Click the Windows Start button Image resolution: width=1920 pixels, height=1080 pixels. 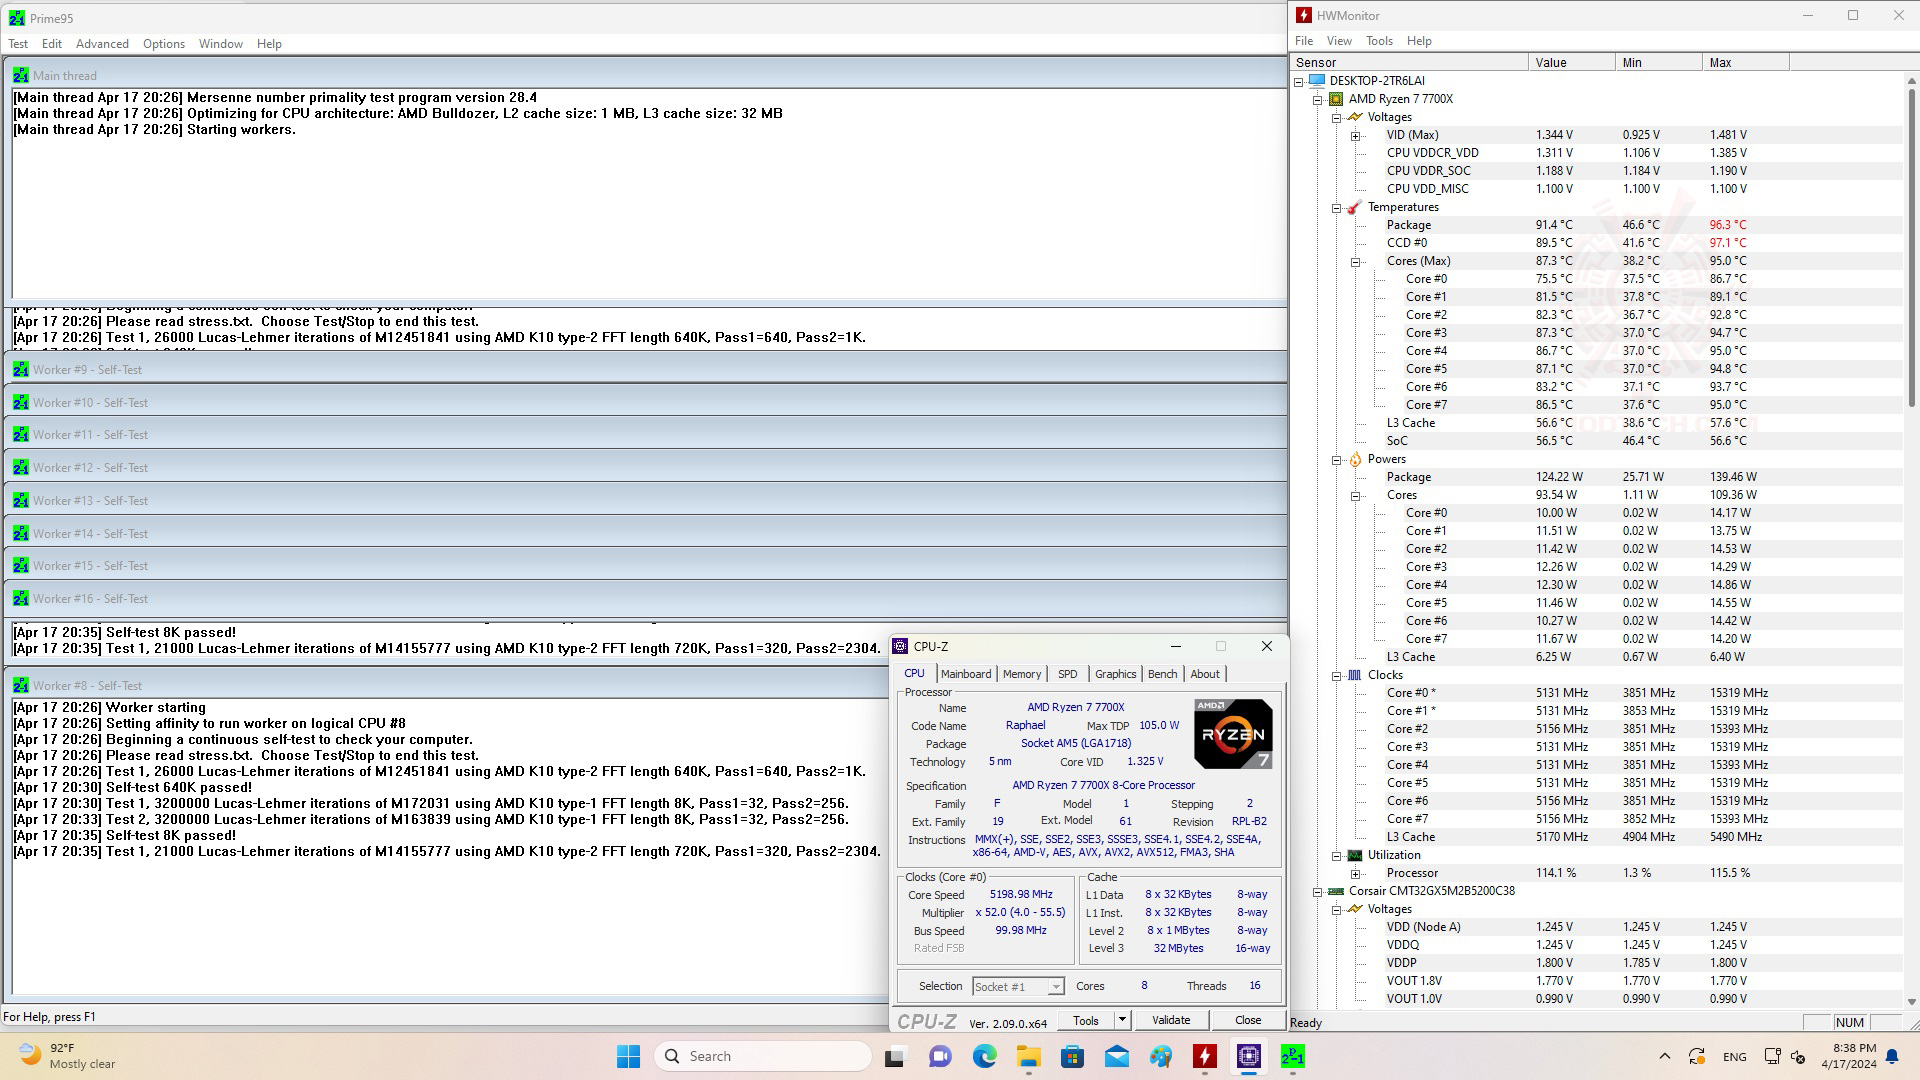click(x=628, y=1056)
